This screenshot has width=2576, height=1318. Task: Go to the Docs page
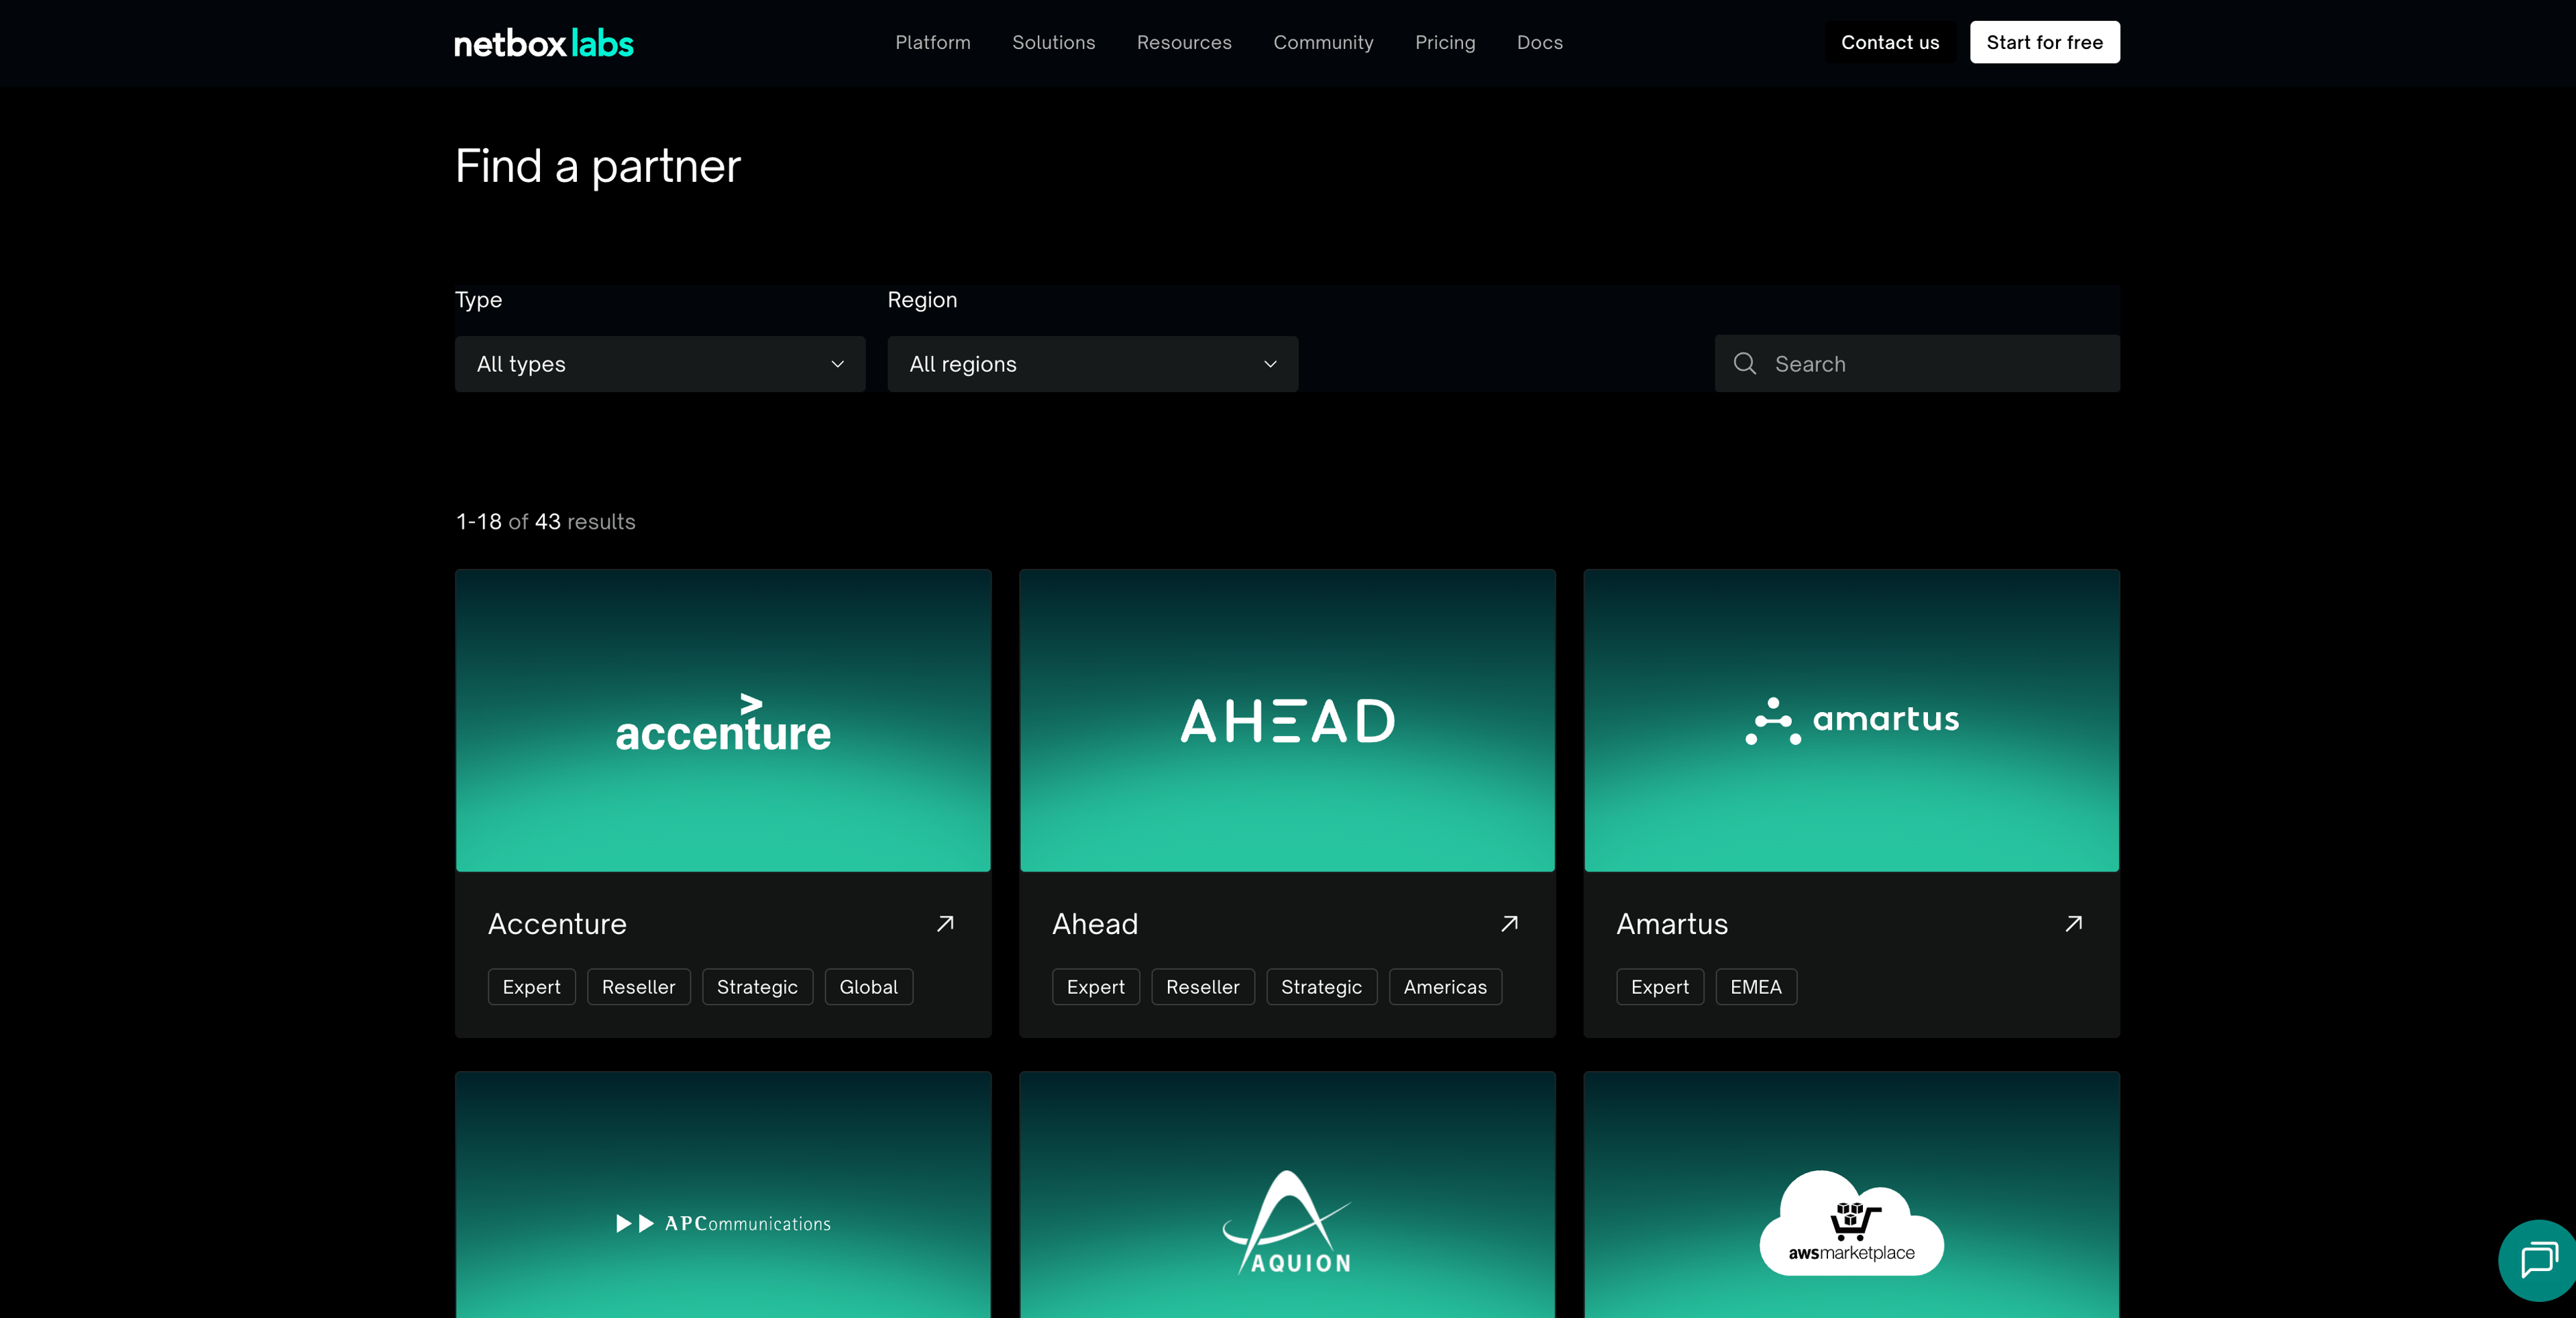[x=1539, y=42]
